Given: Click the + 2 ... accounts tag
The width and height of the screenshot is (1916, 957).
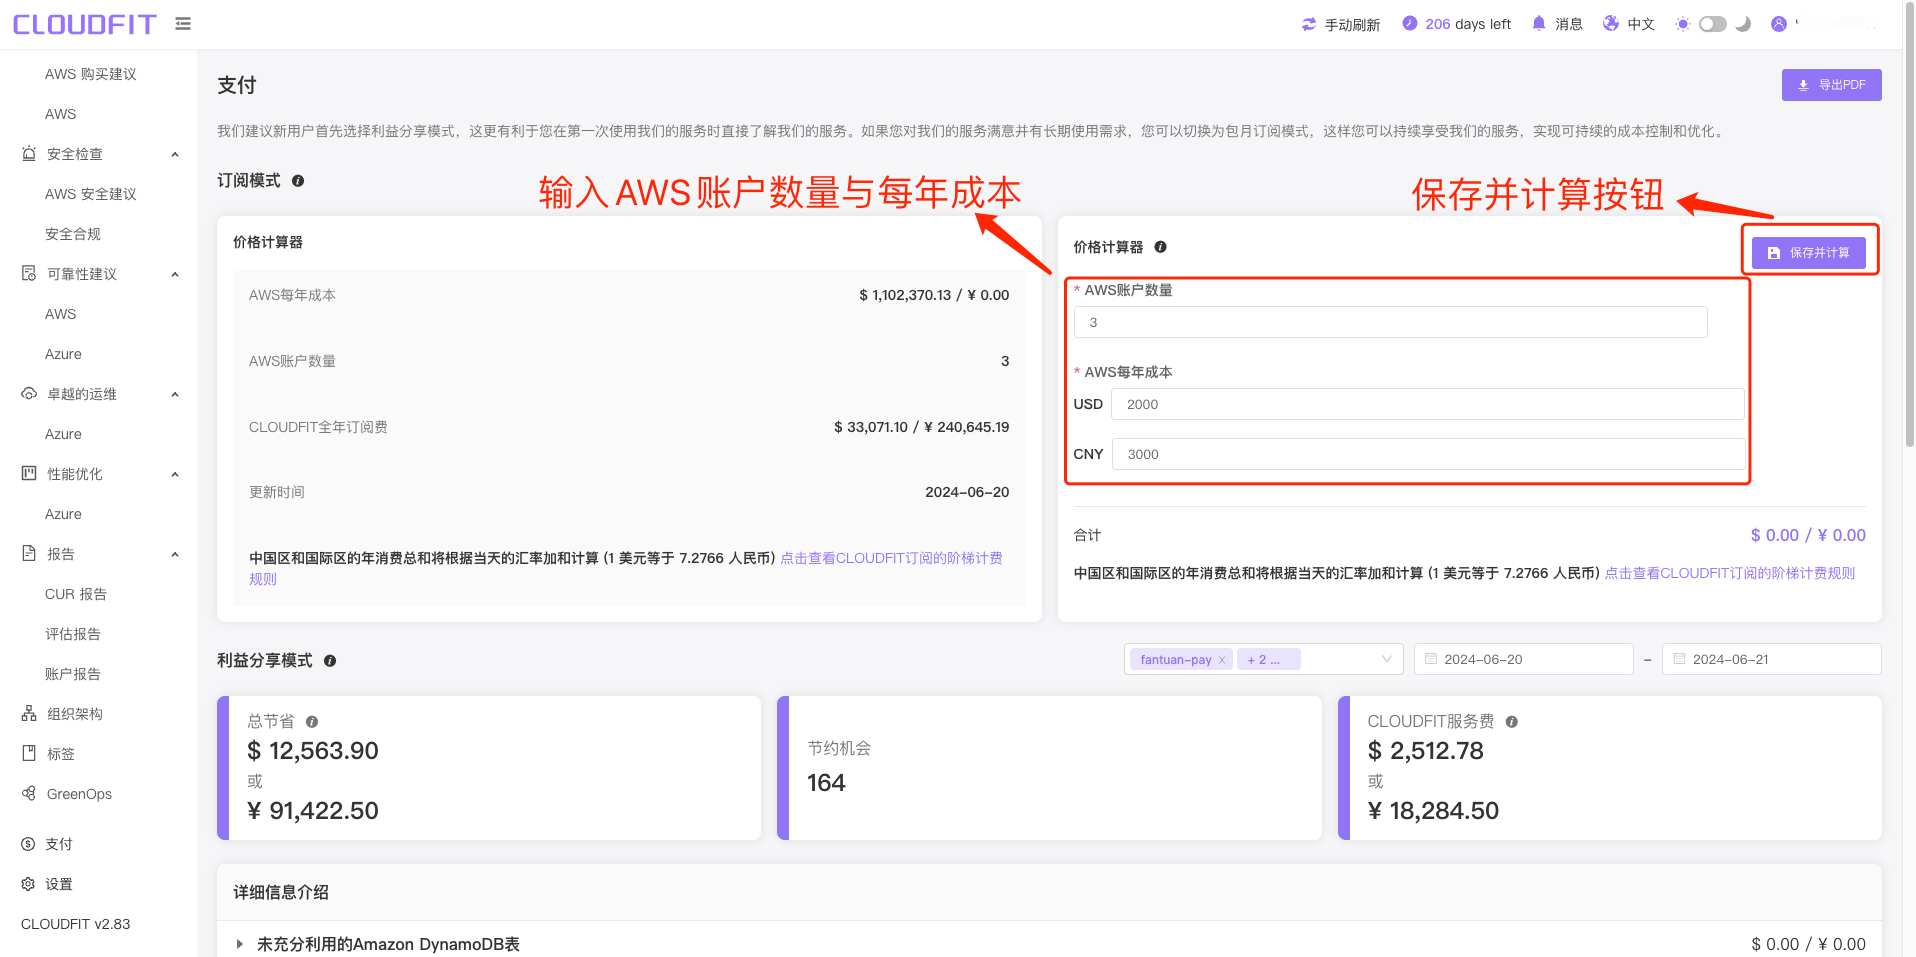Looking at the screenshot, I should (1268, 659).
